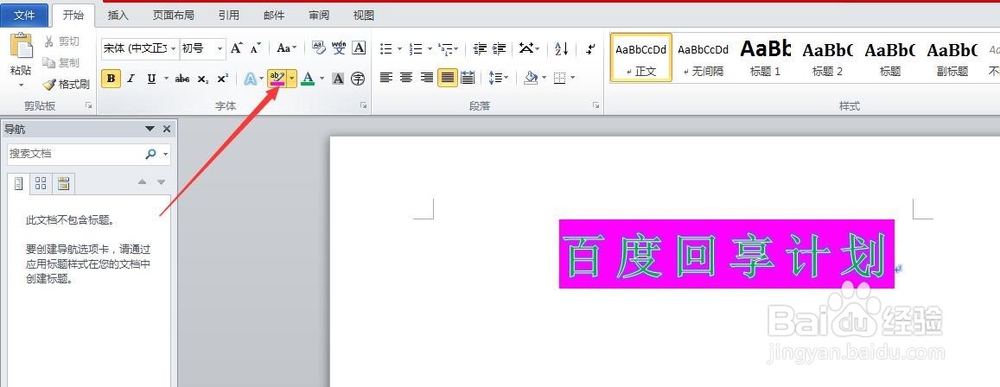Click the numbered list icon

point(416,48)
